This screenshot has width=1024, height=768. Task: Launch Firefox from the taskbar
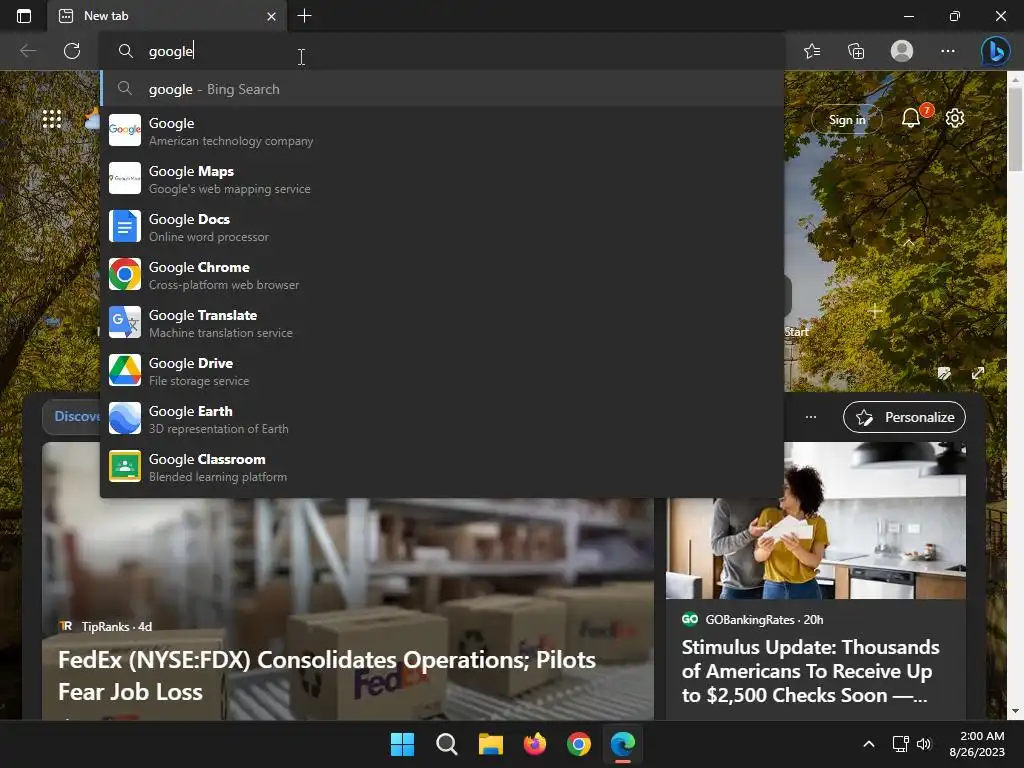535,744
